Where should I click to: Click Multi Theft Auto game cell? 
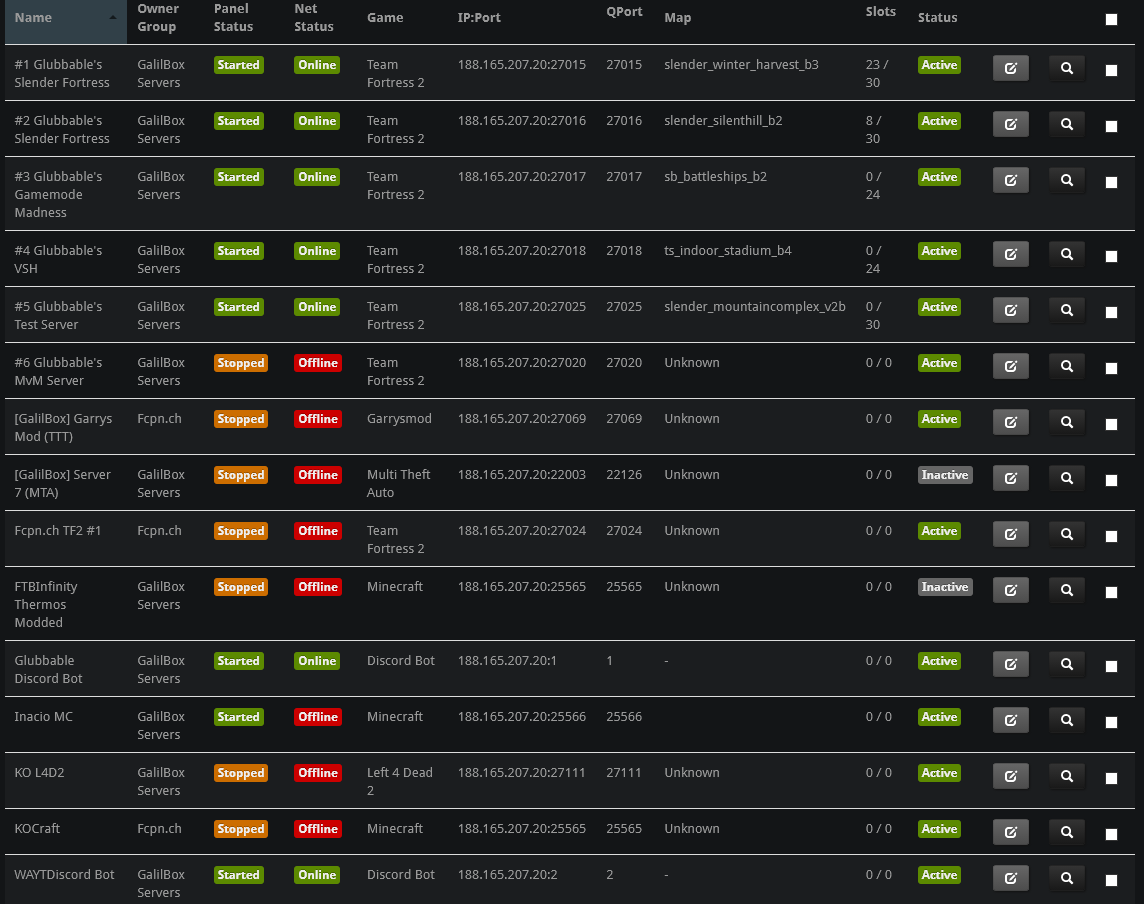pos(398,483)
